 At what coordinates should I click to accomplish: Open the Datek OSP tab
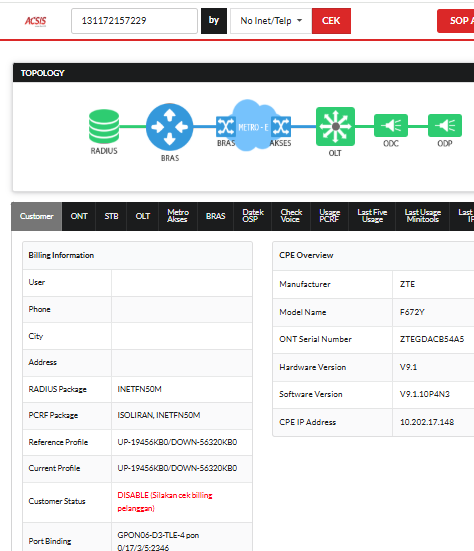click(x=253, y=216)
